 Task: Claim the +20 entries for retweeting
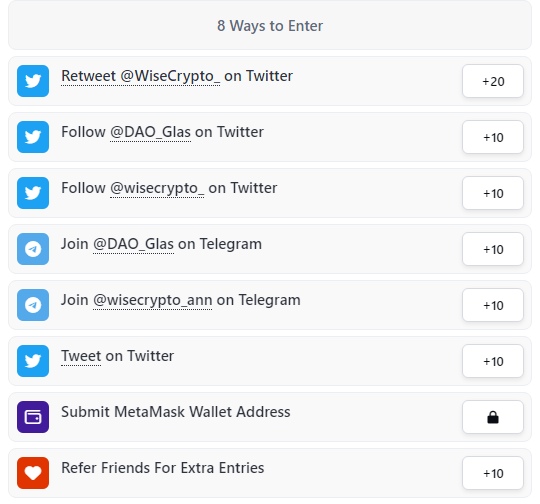tap(493, 81)
